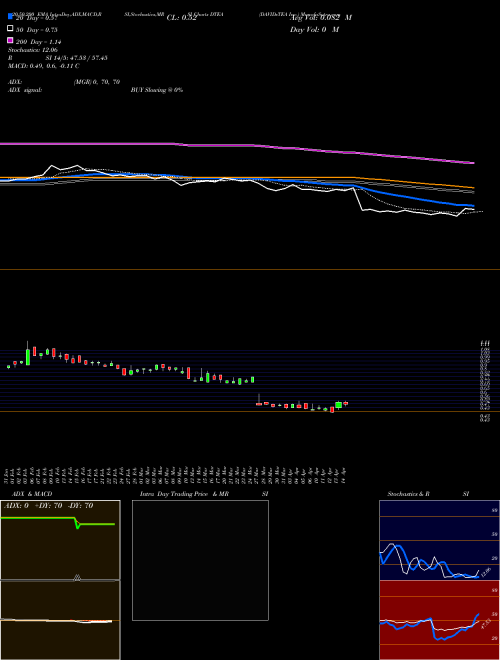Click the 'CL: 0.52' closing price label

click(x=182, y=18)
